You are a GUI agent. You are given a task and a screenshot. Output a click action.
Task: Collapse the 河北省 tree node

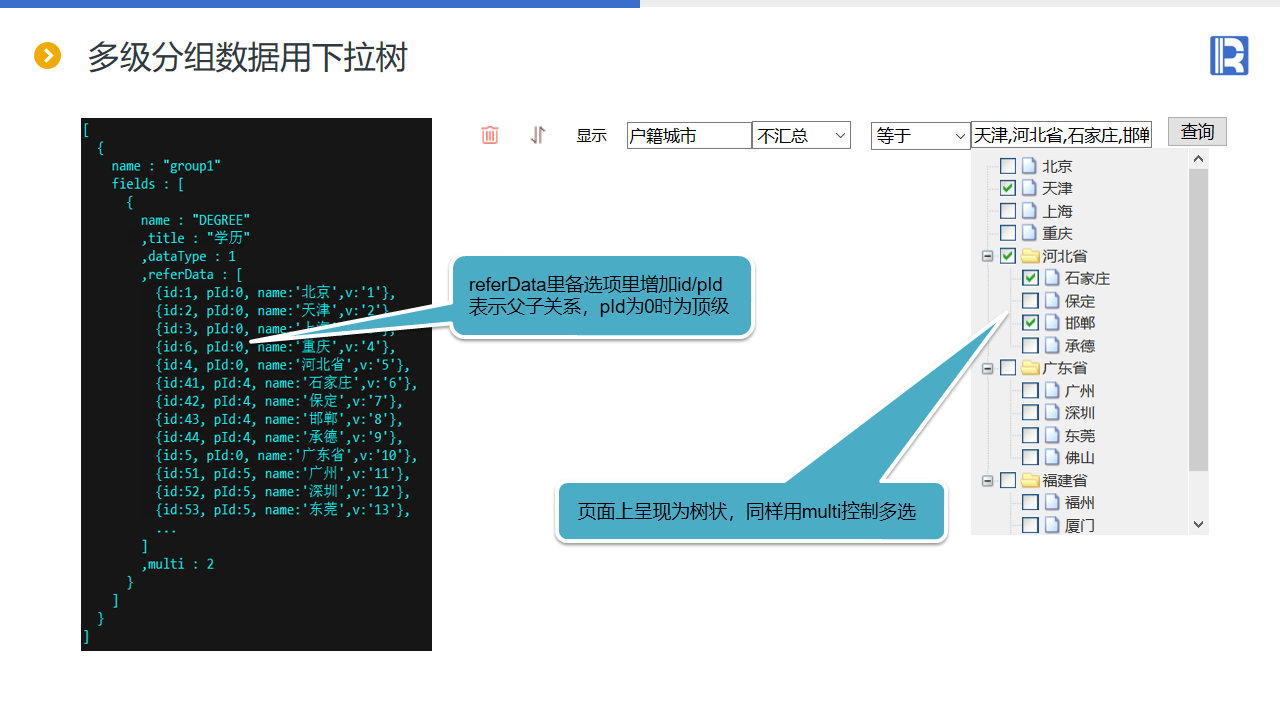click(x=988, y=256)
